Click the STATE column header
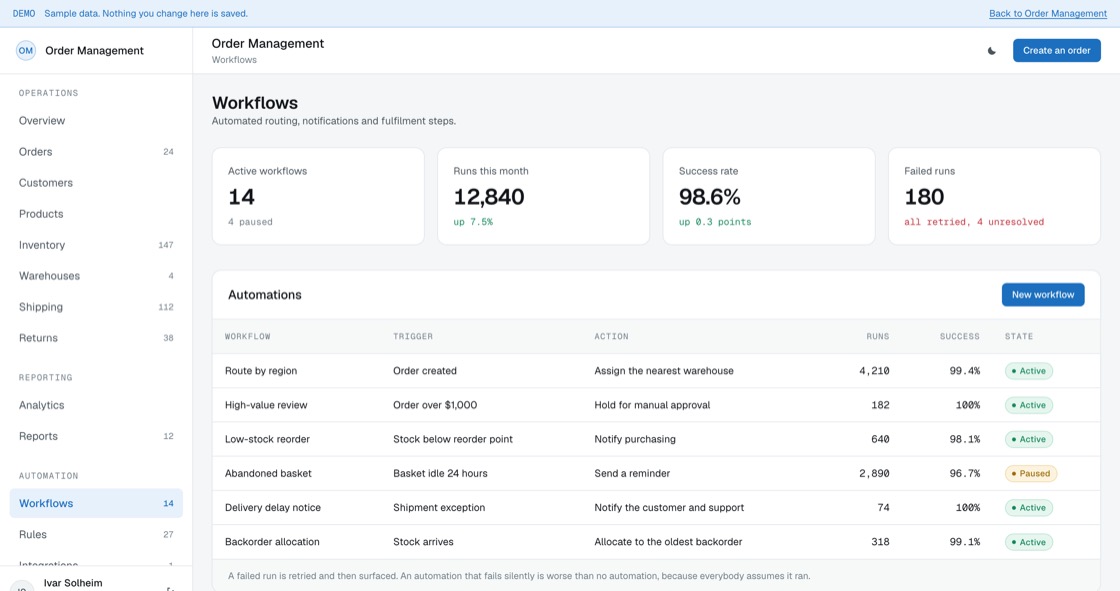 pos(1019,336)
